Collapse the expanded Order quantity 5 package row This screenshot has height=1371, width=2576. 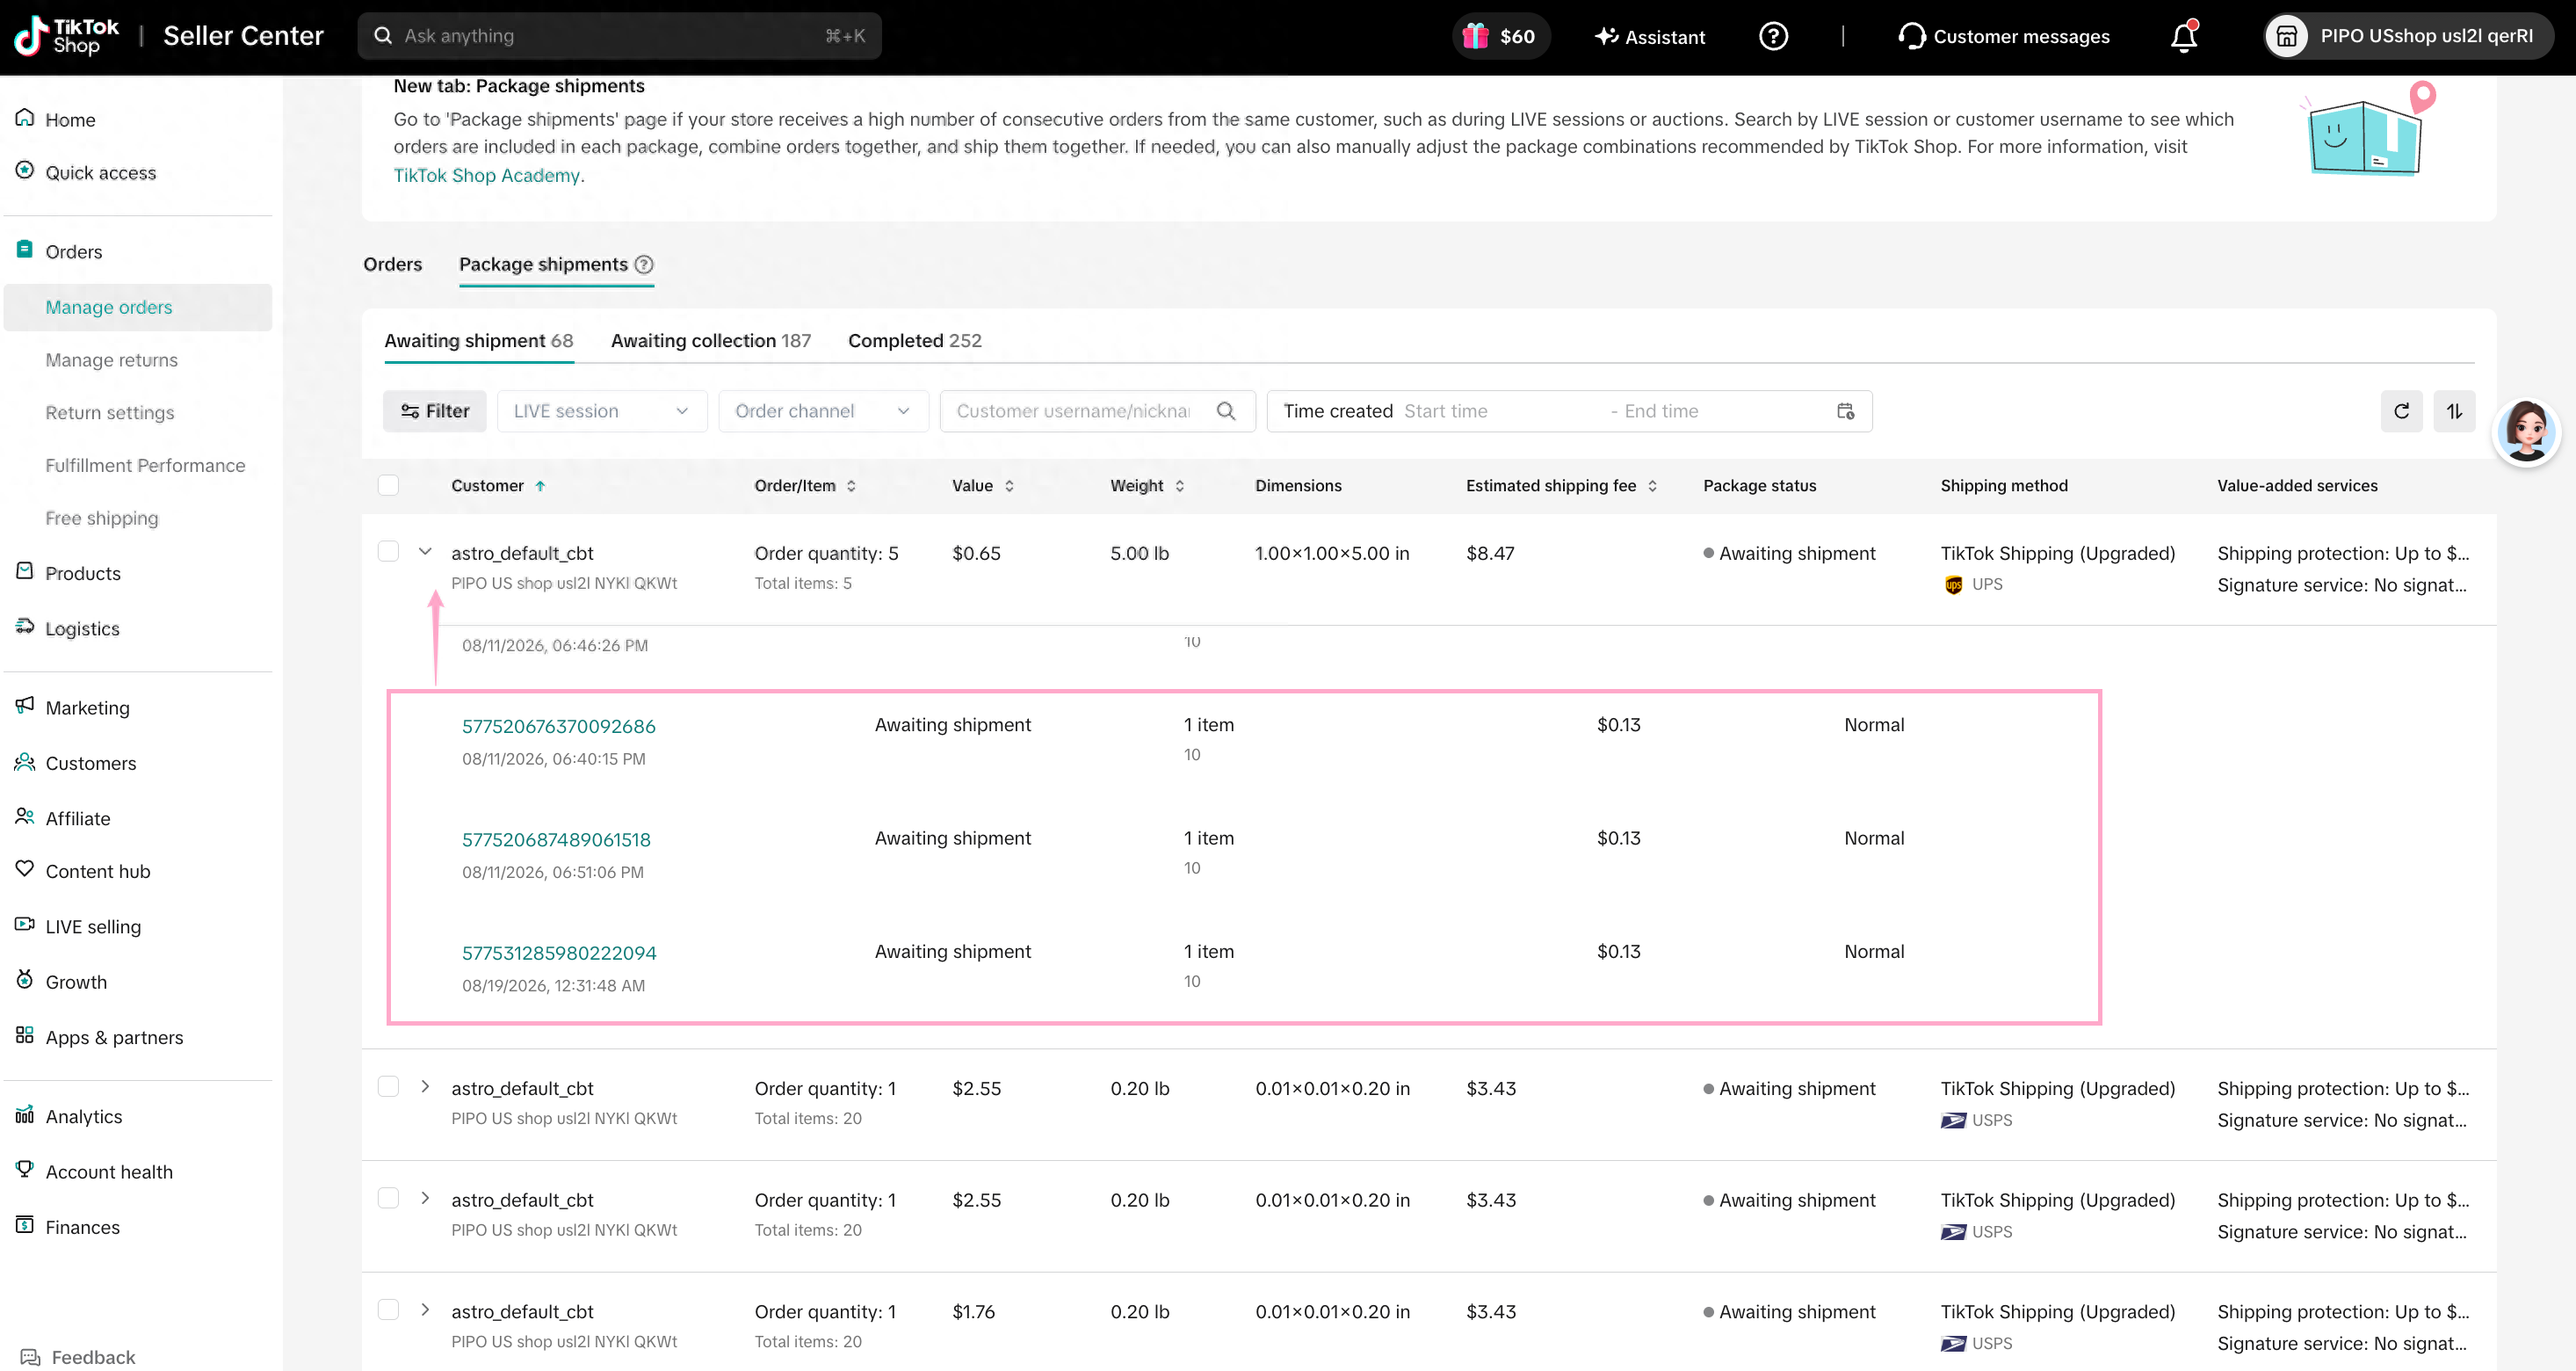[425, 551]
